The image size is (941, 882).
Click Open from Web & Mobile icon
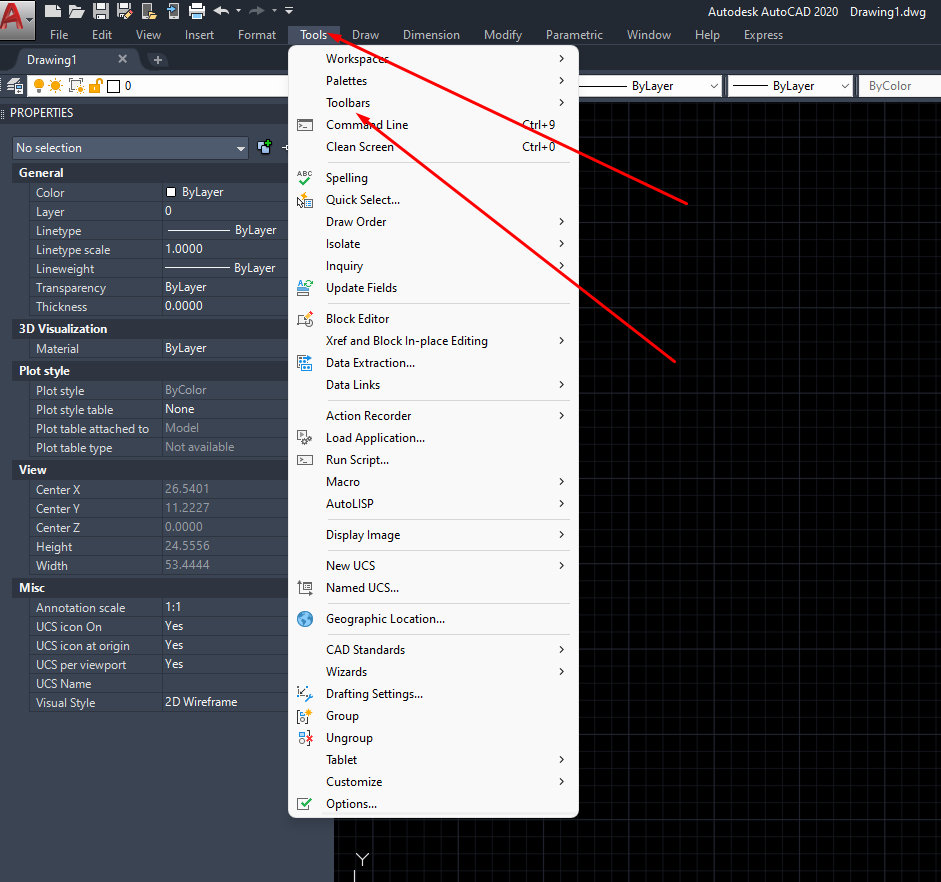click(149, 10)
